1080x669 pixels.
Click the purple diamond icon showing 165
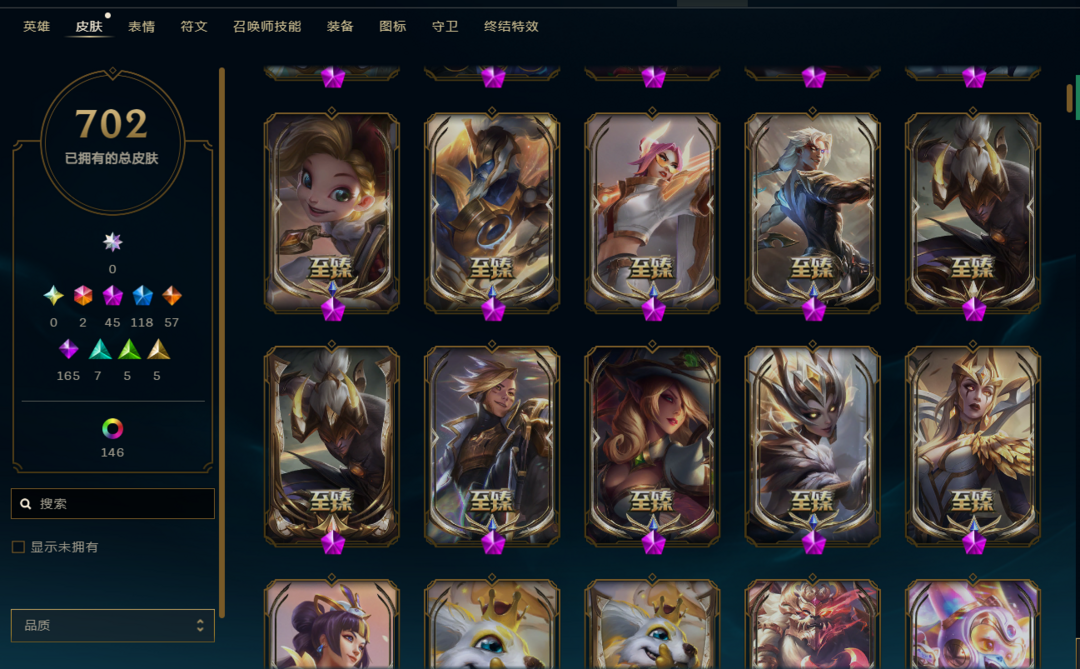[x=68, y=349]
